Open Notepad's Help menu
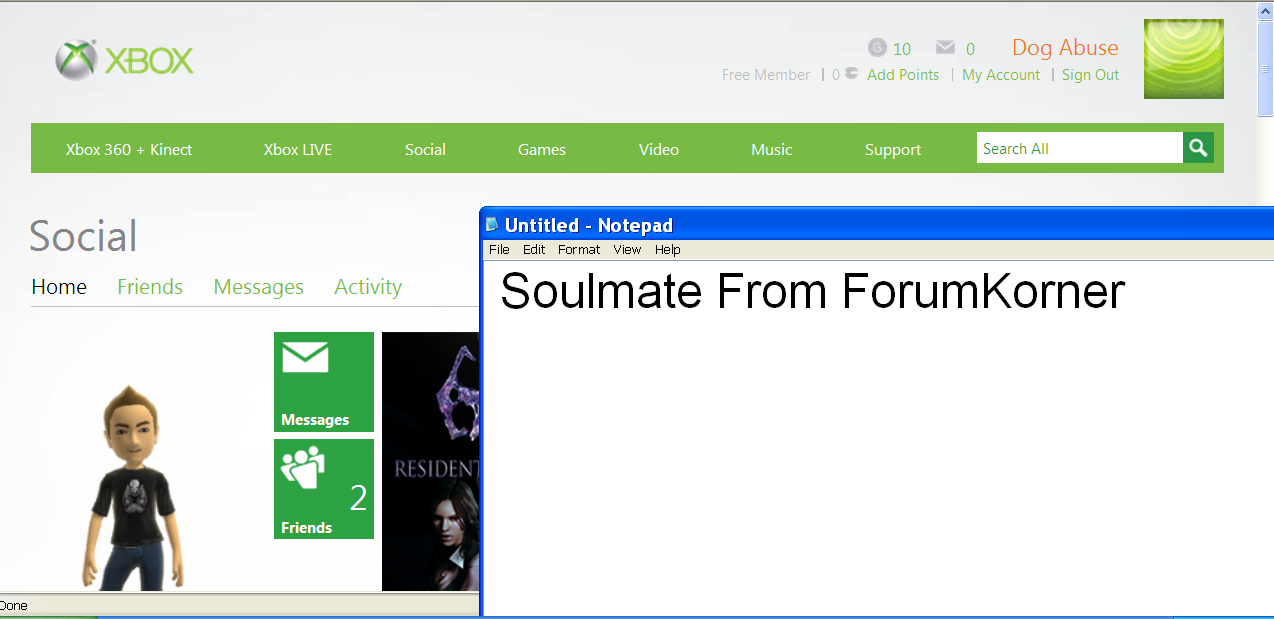The height and width of the screenshot is (619, 1274). point(668,249)
